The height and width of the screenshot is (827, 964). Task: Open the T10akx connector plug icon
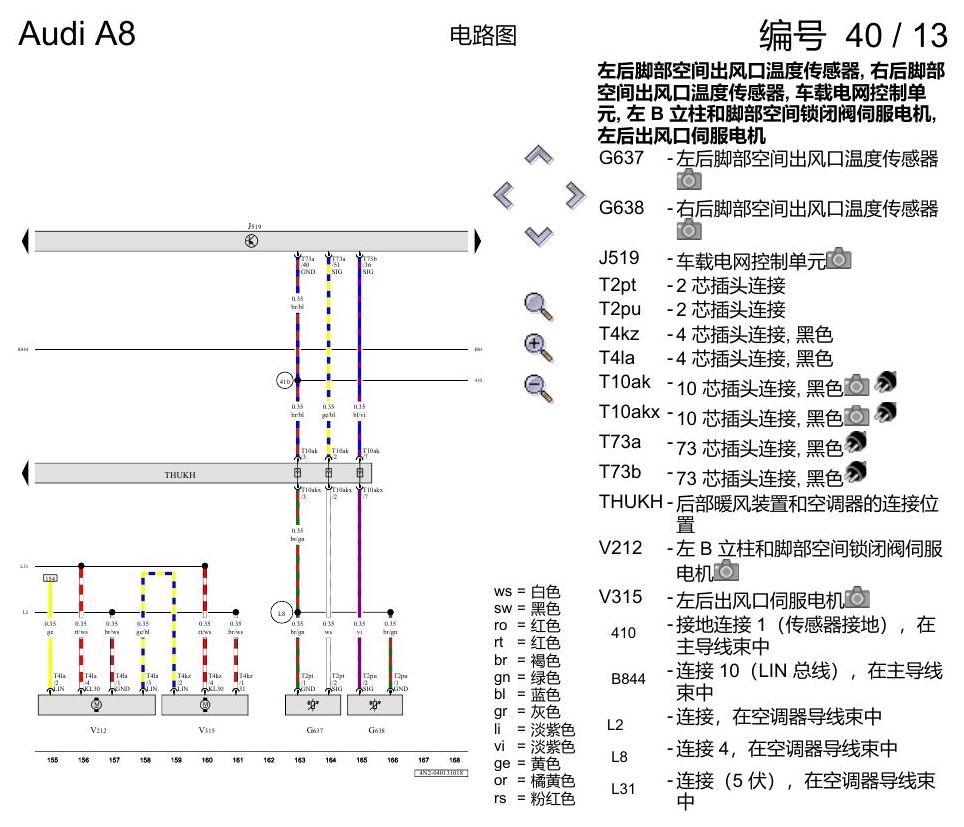(885, 412)
